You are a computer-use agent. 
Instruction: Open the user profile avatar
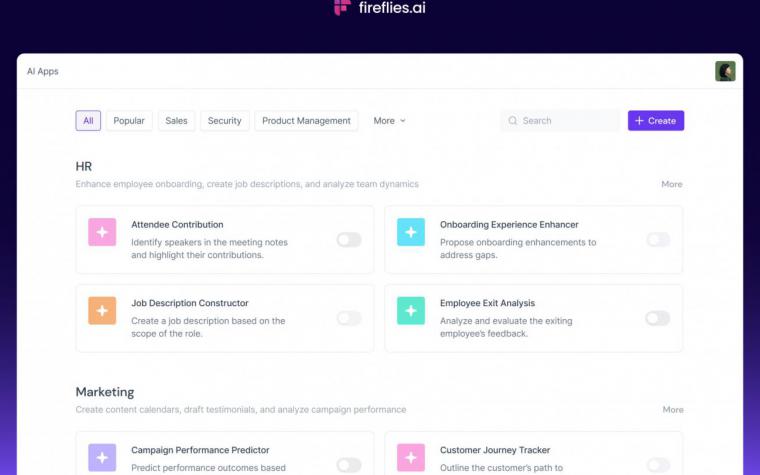tap(725, 71)
